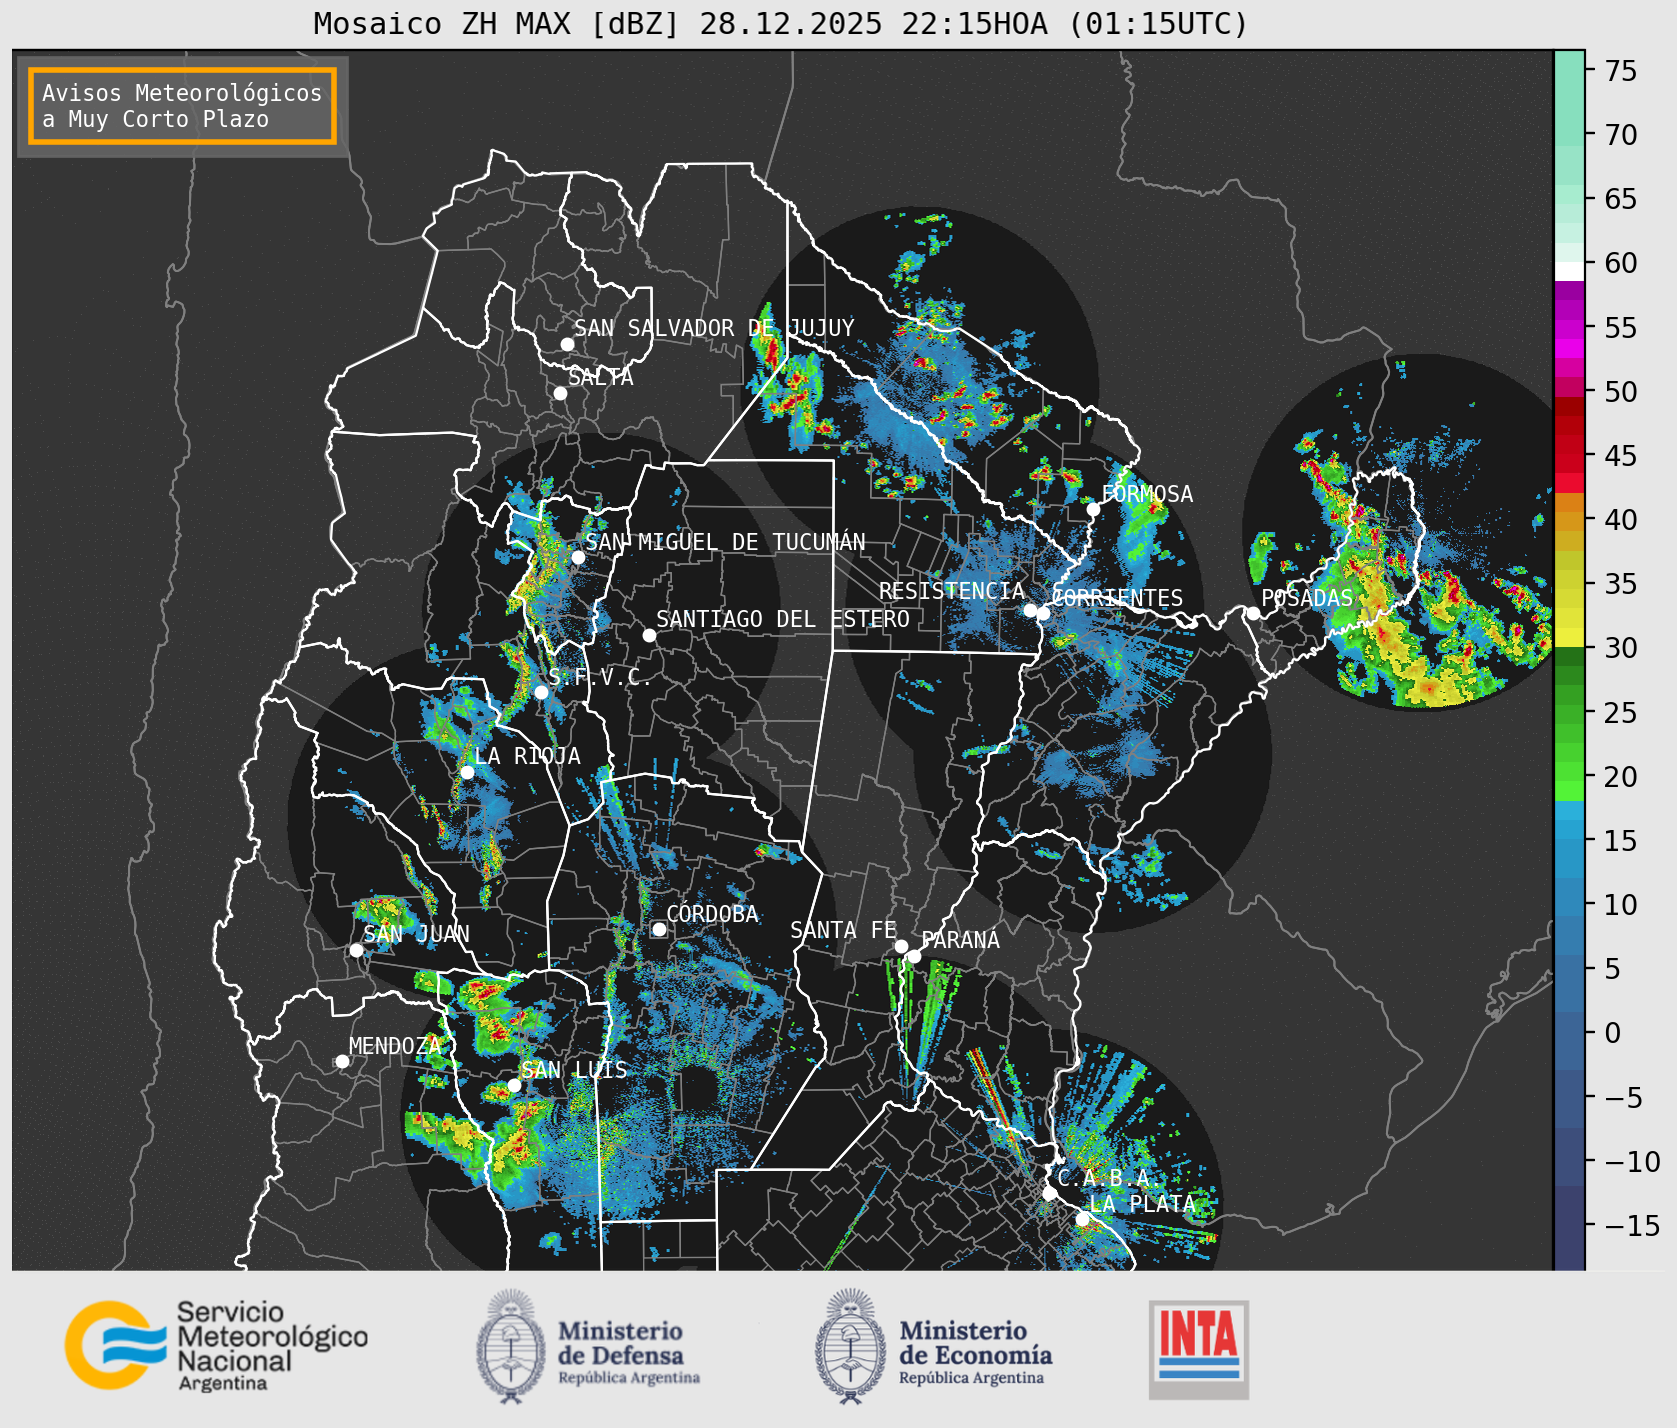Click the bright yellow band just above 30 dBZ
Viewport: 1677px width, 1428px height.
click(x=1569, y=638)
